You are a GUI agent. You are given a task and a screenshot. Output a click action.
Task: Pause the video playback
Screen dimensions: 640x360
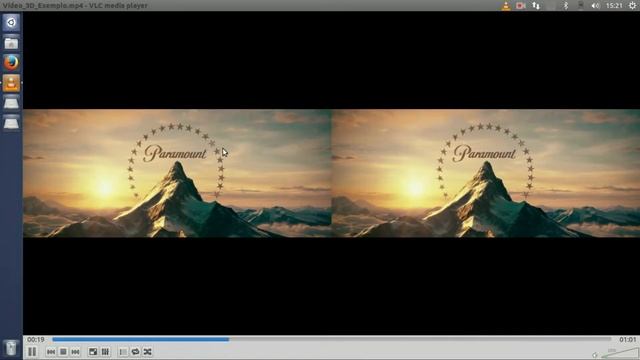(32, 351)
